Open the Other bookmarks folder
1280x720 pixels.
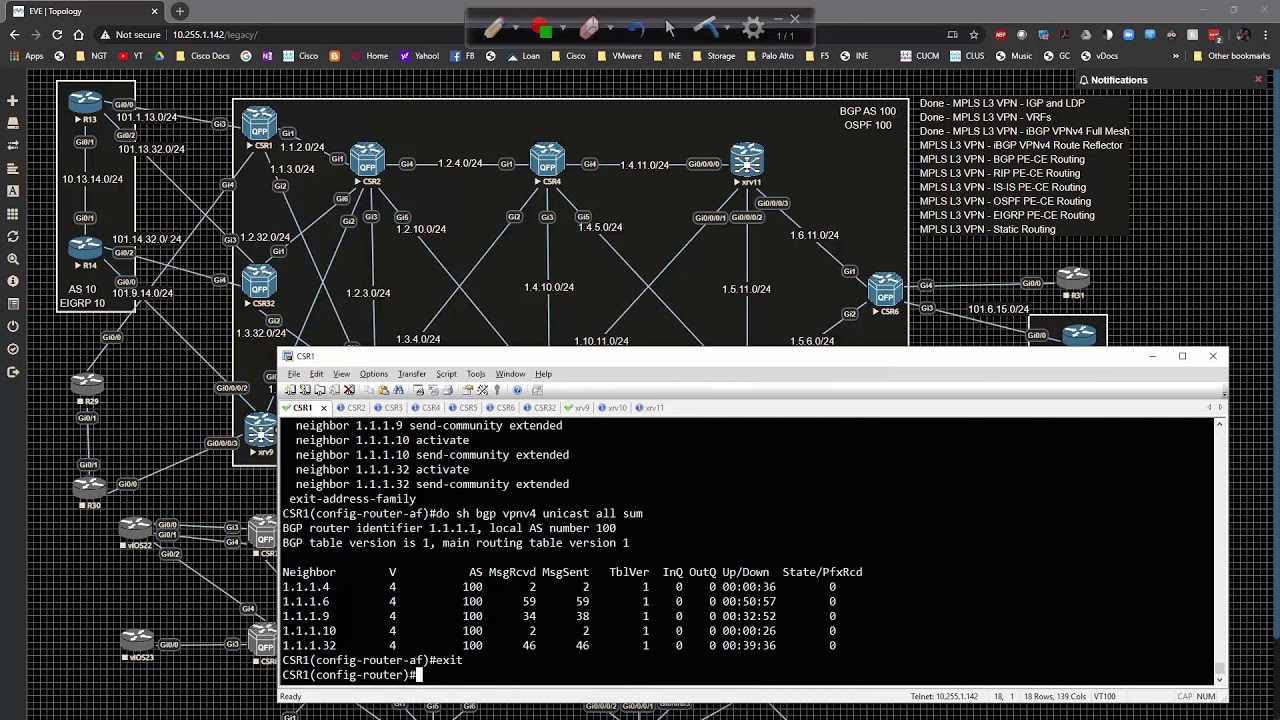tap(1231, 56)
